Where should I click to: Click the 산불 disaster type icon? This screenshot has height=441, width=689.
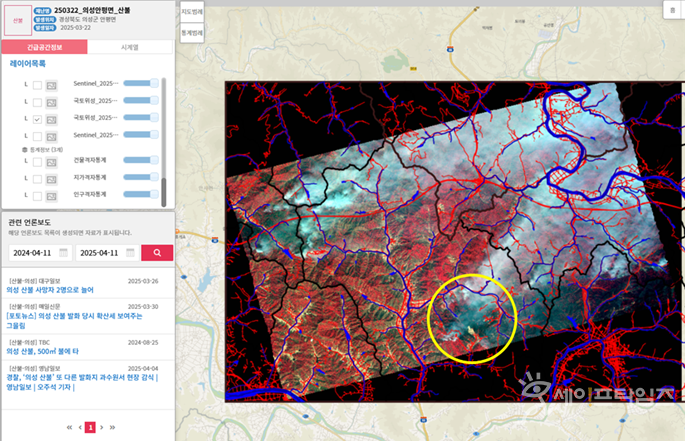(18, 18)
